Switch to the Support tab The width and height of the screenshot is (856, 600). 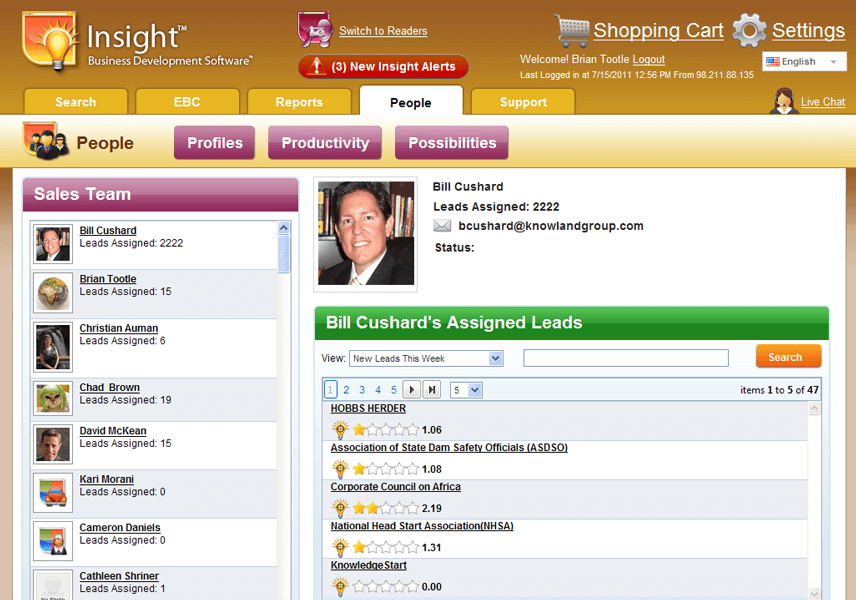pyautogui.click(x=523, y=102)
